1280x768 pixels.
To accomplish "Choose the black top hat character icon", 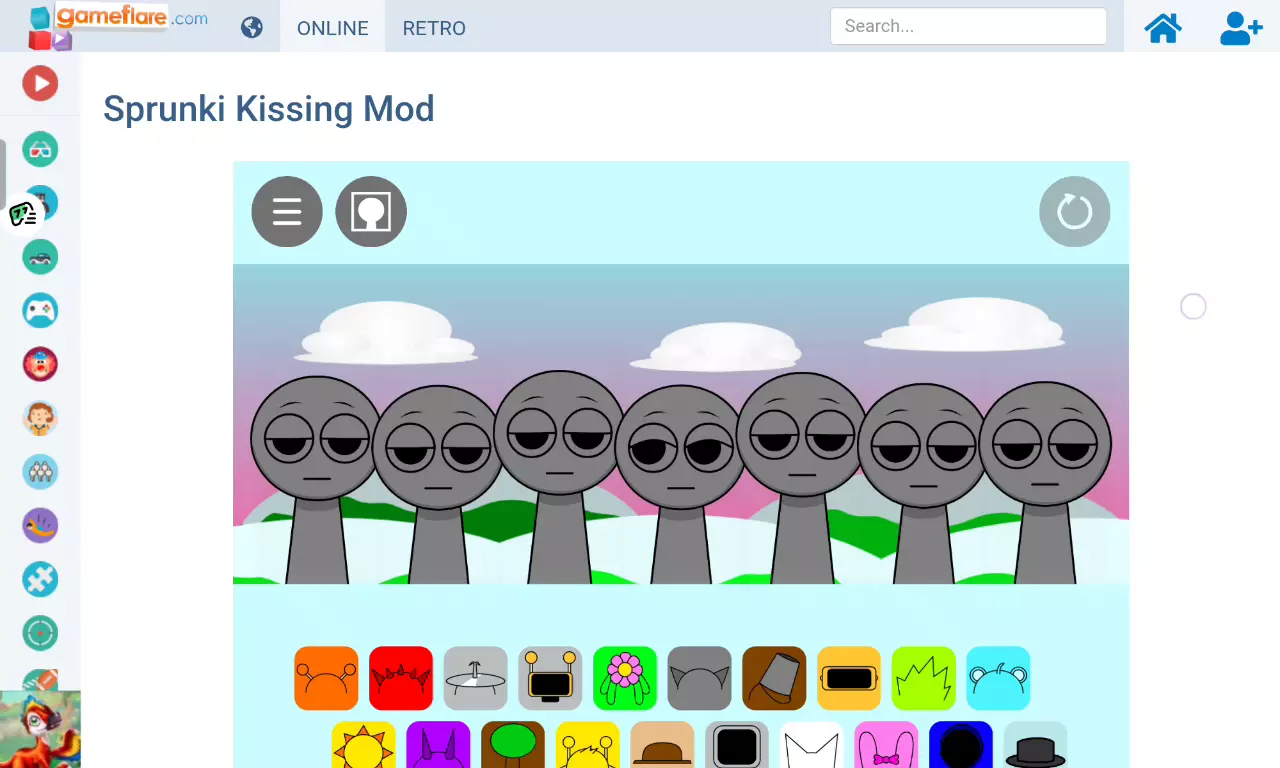I will tap(1036, 745).
